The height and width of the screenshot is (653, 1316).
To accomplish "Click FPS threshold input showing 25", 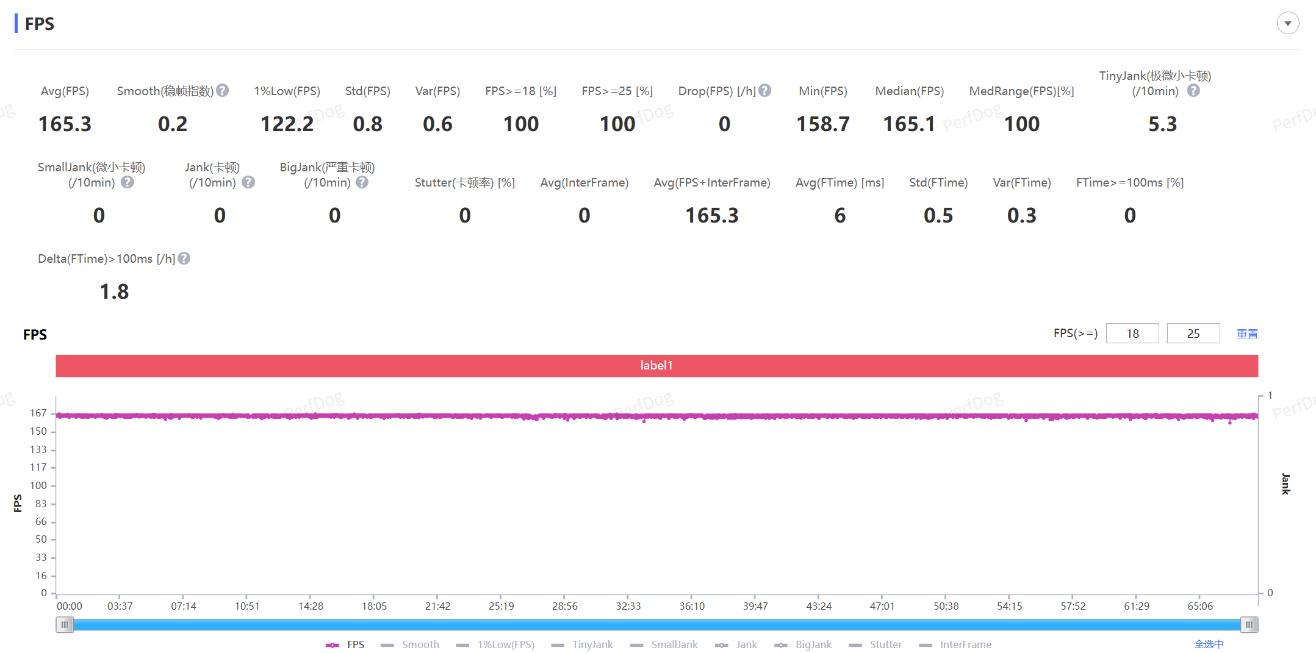I will [x=1192, y=334].
